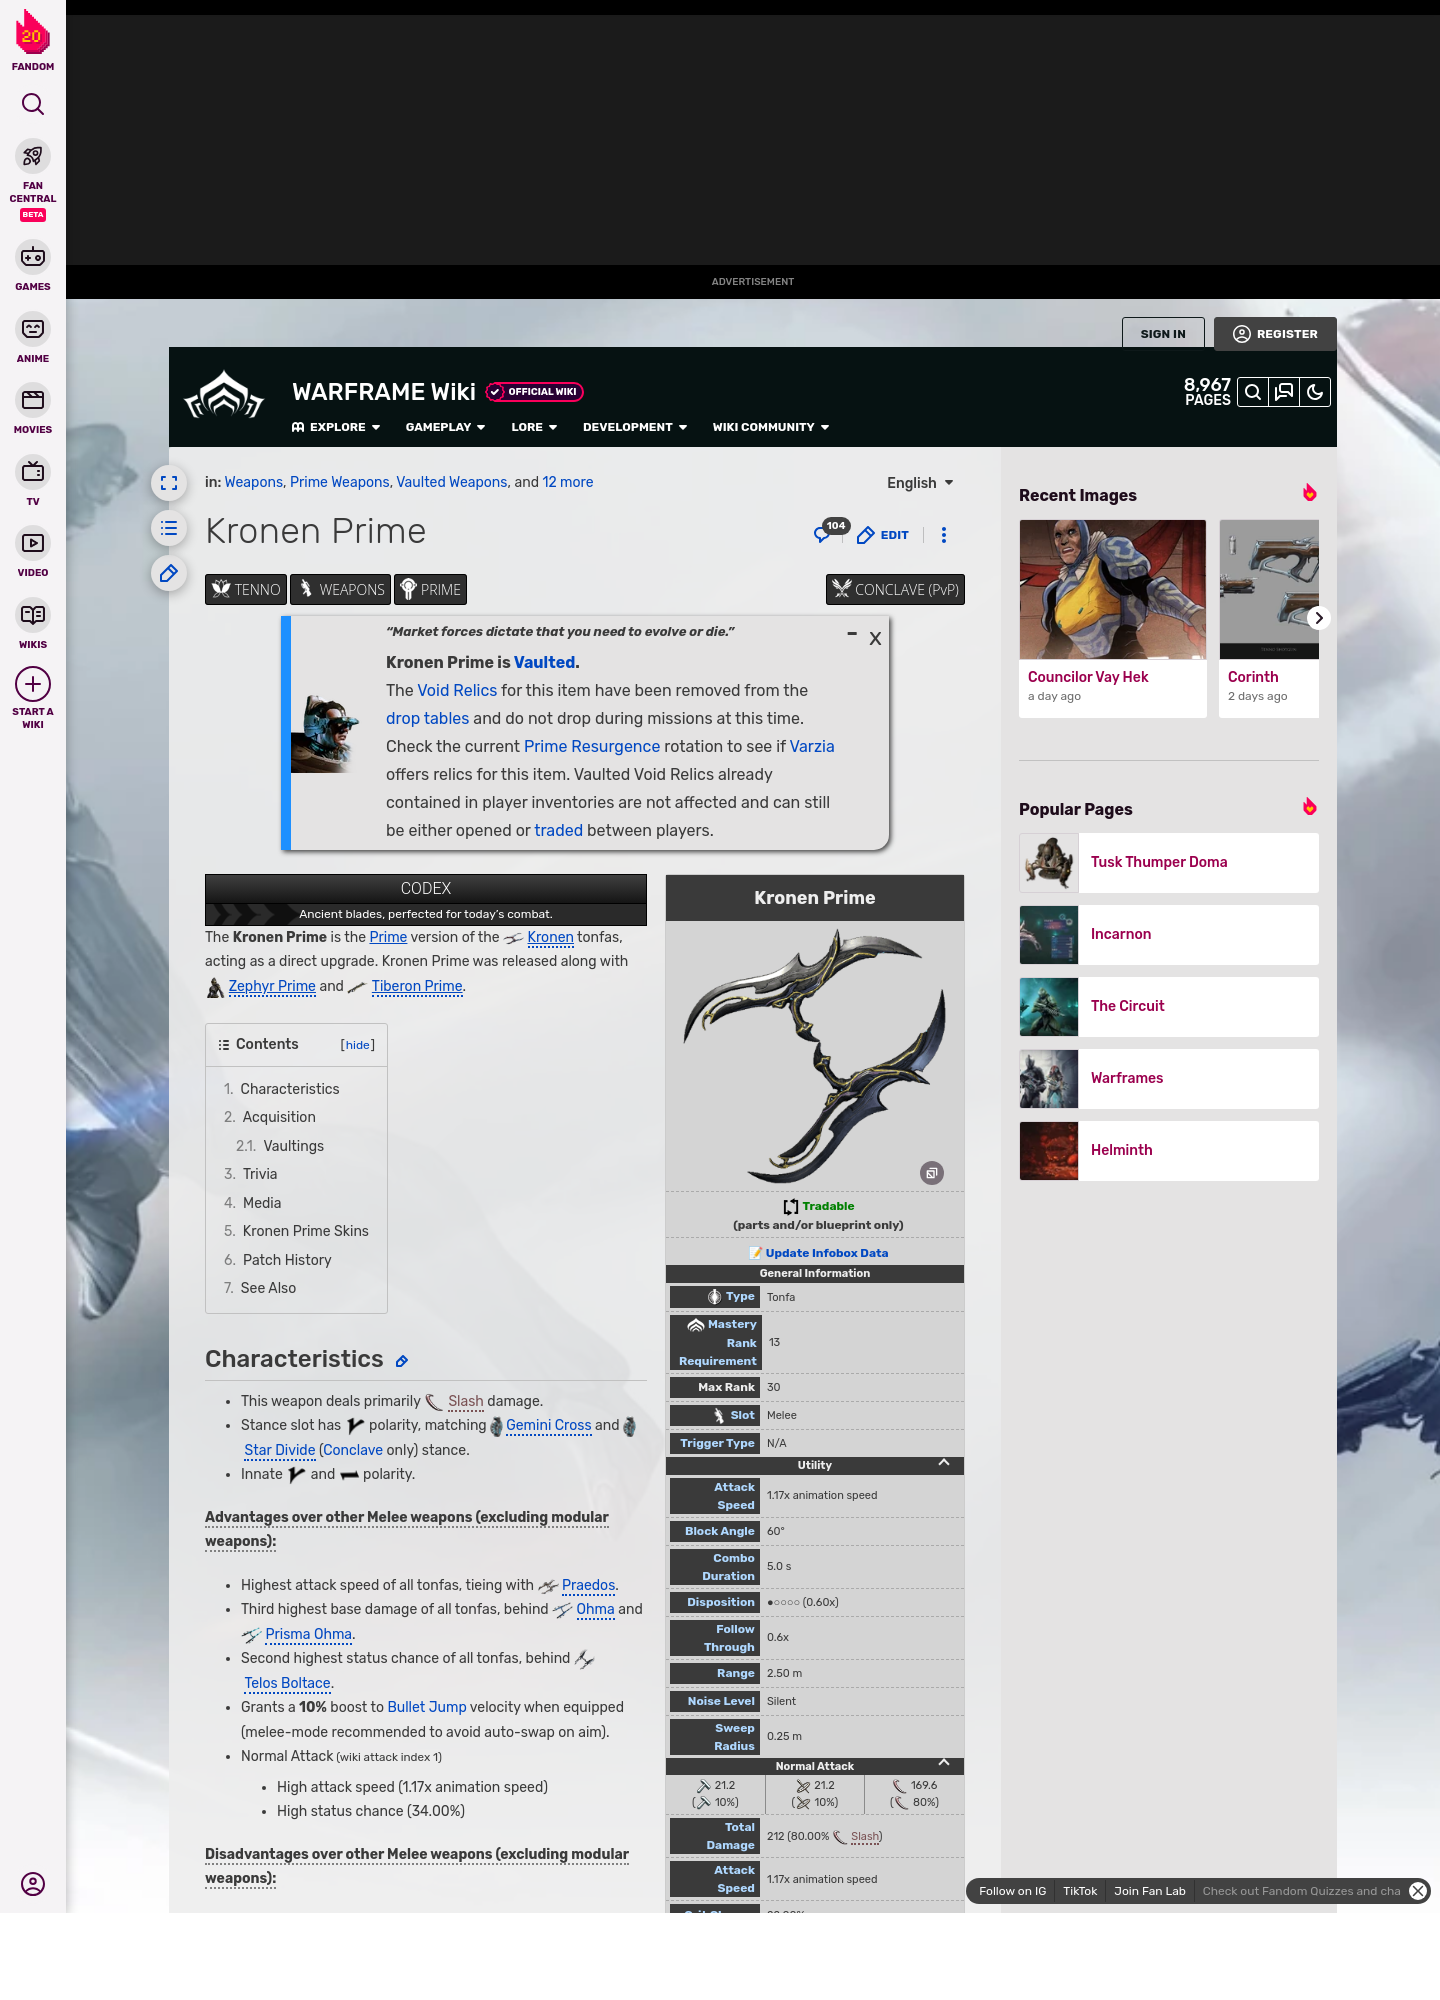Image resolution: width=1440 pixels, height=2000 pixels.
Task: Close the Vaulted notice box
Action: point(875,639)
